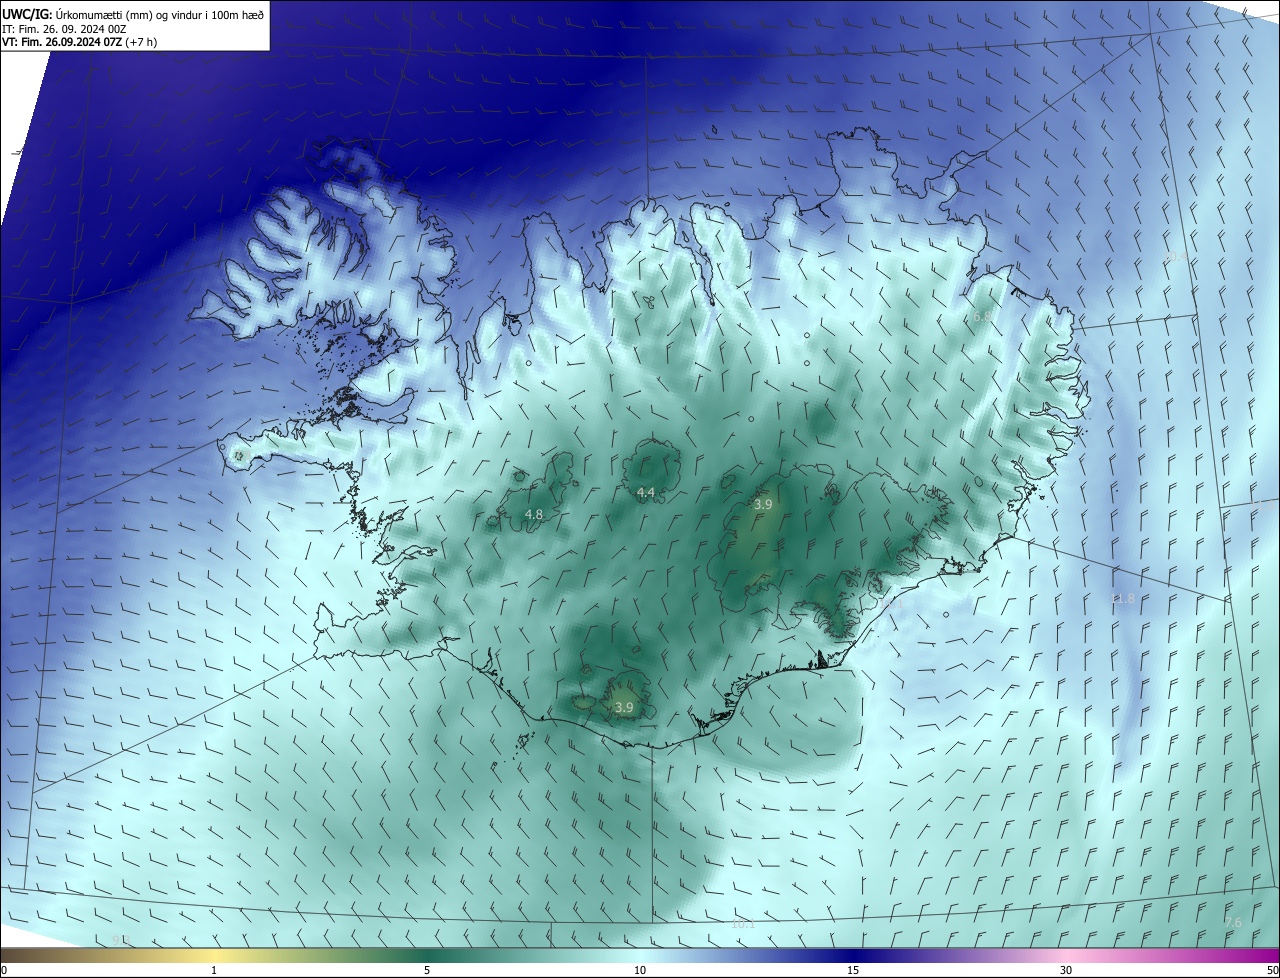This screenshot has width=1280, height=978.
Task: Click the 'VT: Fim. 26.09.2024 07Z (+7 h)' line
Action: click(x=79, y=42)
